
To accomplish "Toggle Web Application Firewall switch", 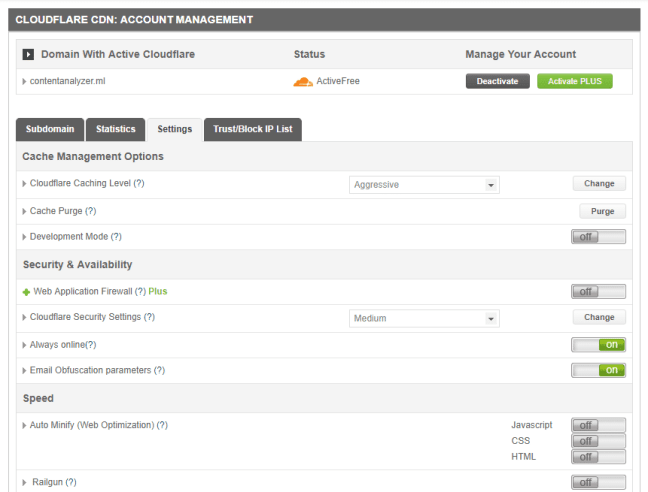I will click(598, 292).
